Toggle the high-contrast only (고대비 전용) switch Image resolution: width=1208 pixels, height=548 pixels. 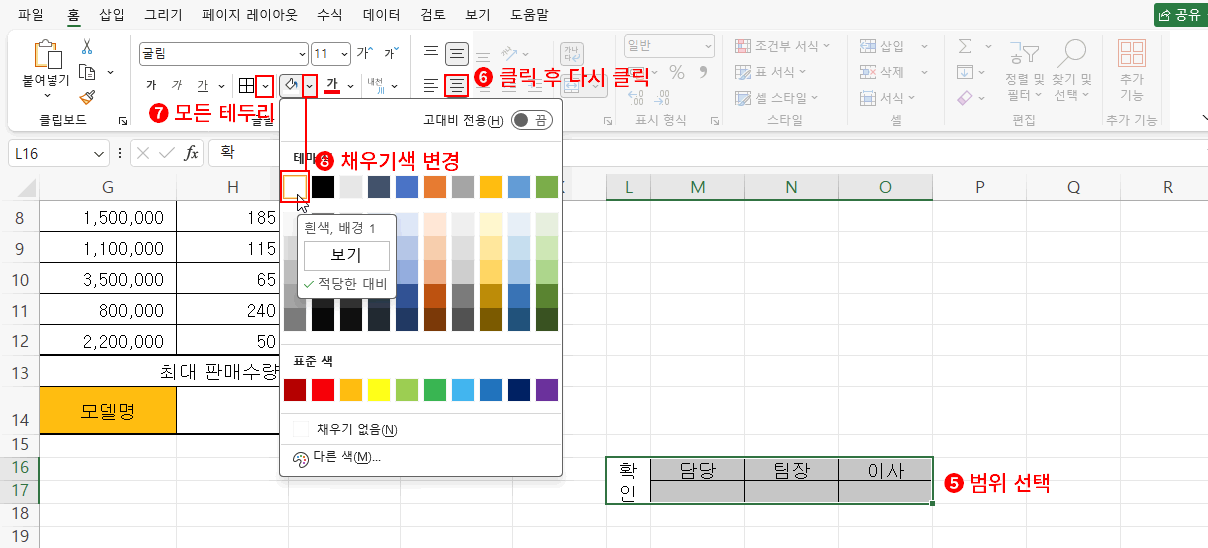(530, 120)
